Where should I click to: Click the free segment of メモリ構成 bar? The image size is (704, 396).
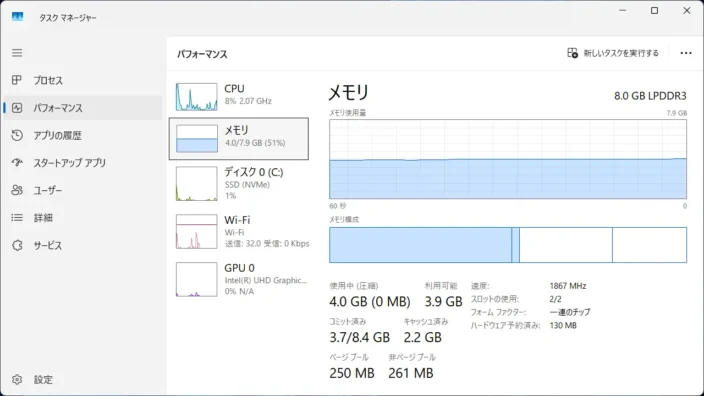point(650,245)
